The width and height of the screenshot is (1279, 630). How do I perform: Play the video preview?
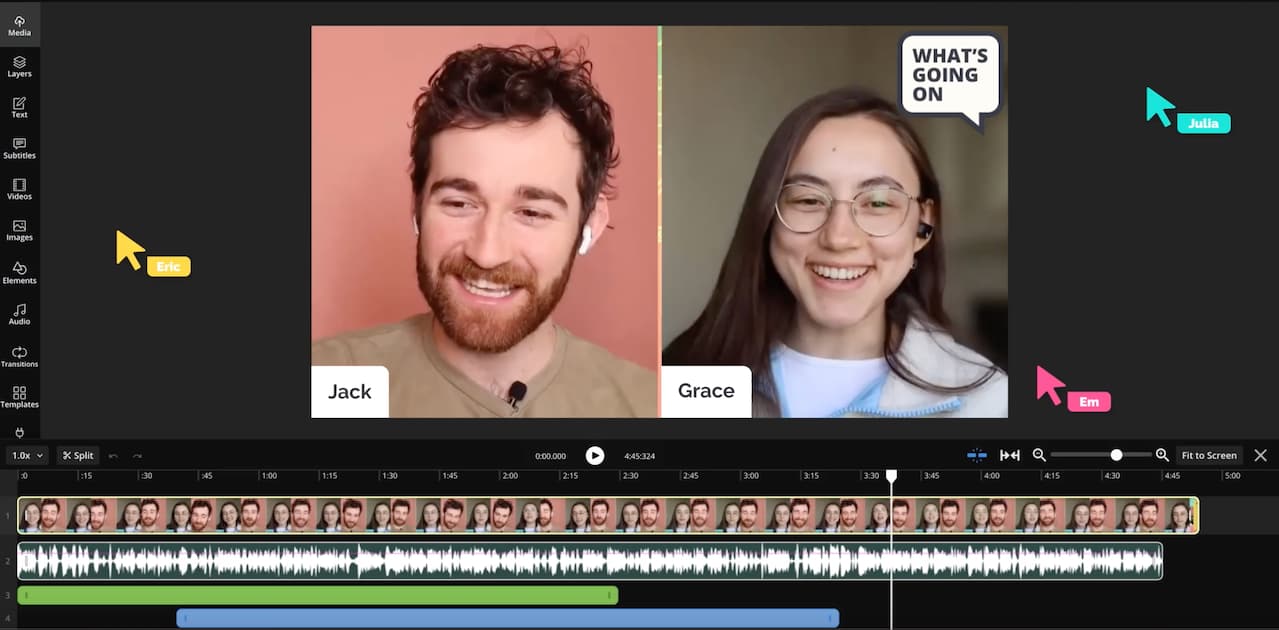tap(595, 455)
